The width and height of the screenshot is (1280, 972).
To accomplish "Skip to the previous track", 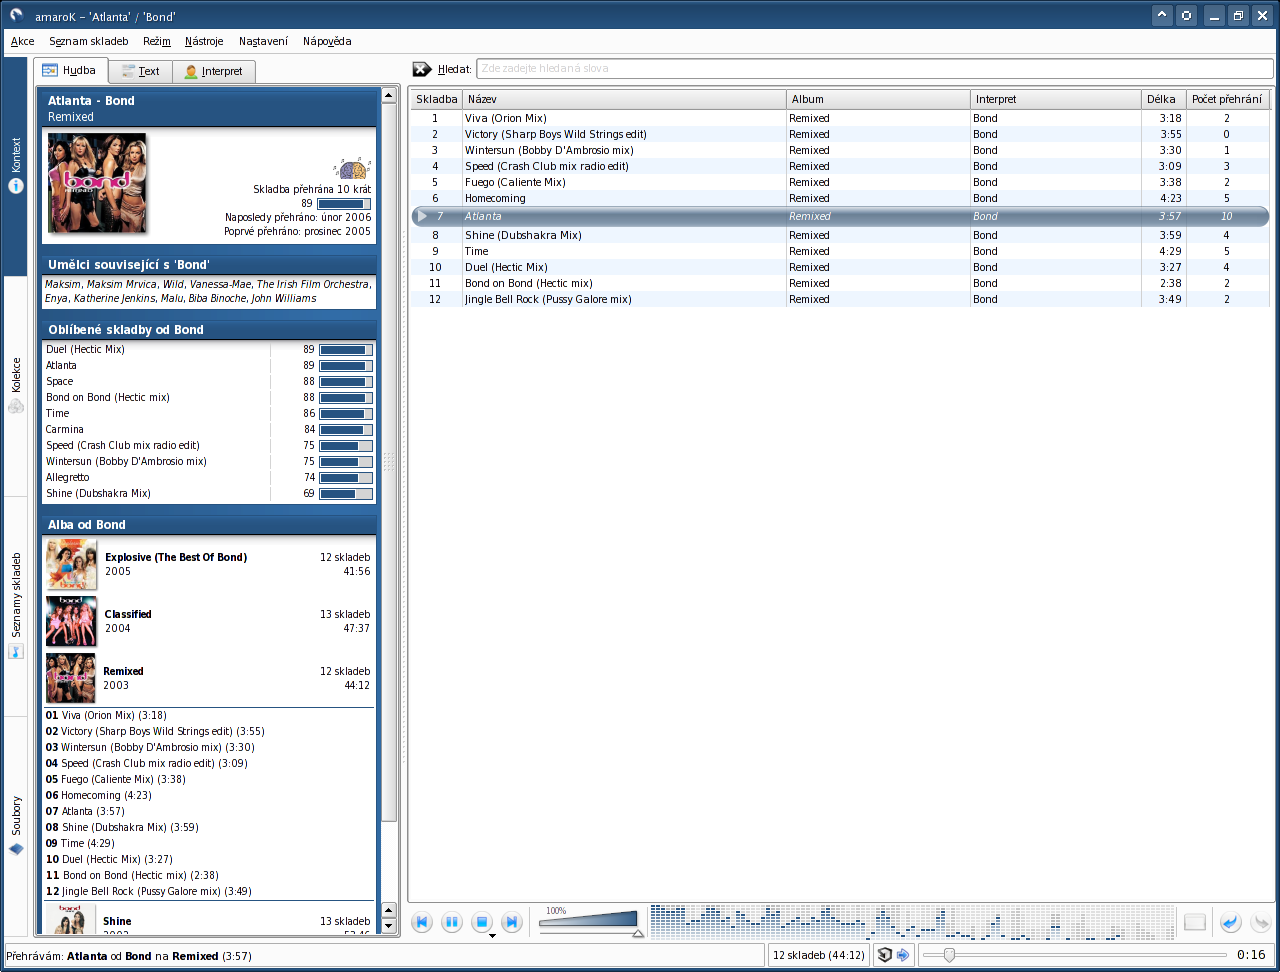I will coord(422,922).
